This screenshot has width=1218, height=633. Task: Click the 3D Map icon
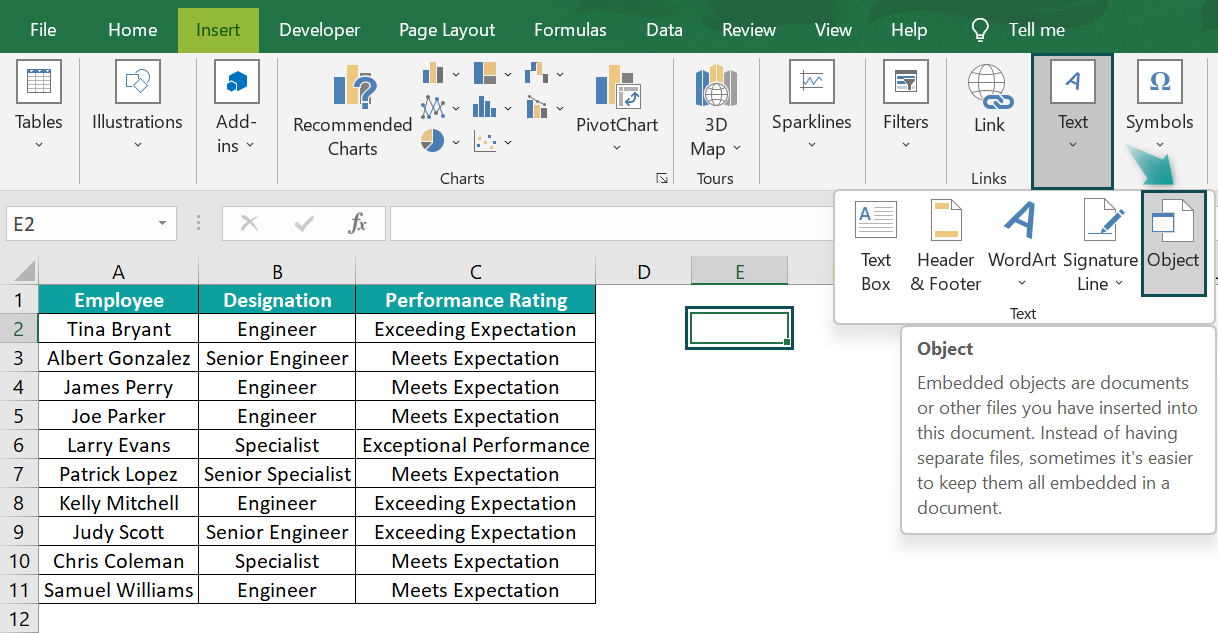point(716,88)
